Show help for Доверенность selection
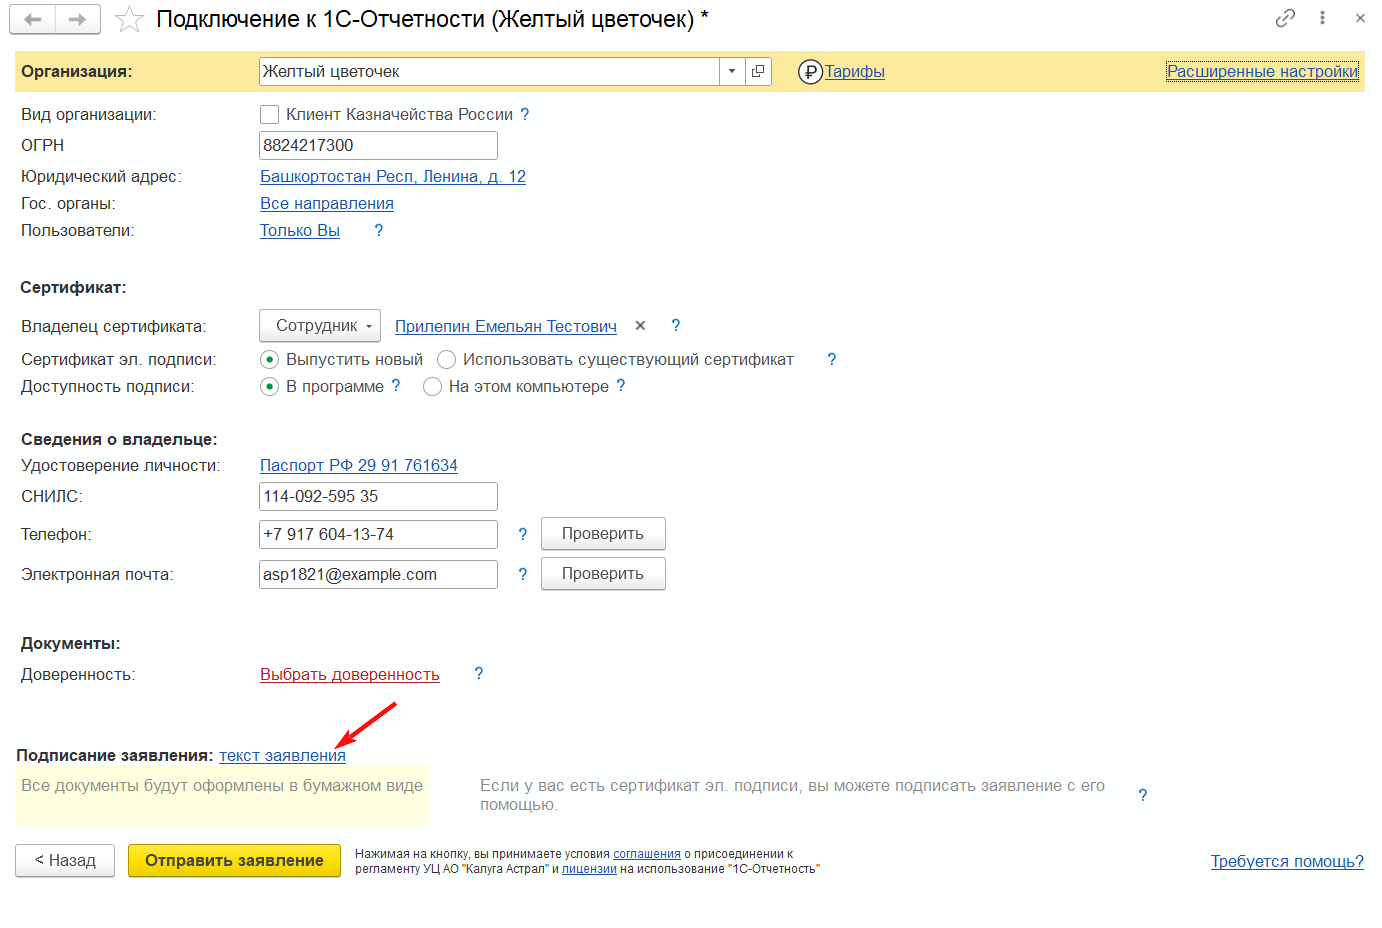This screenshot has height=928, width=1382. 479,674
